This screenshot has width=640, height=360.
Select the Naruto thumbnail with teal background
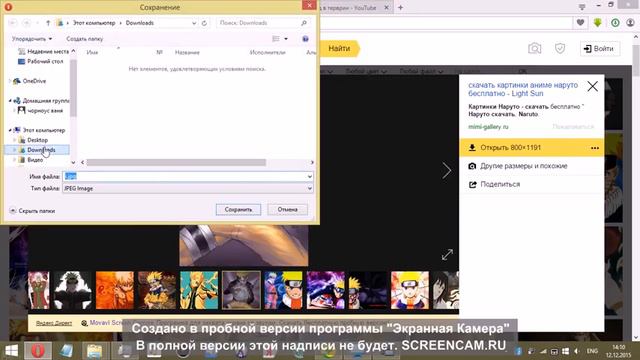199,290
